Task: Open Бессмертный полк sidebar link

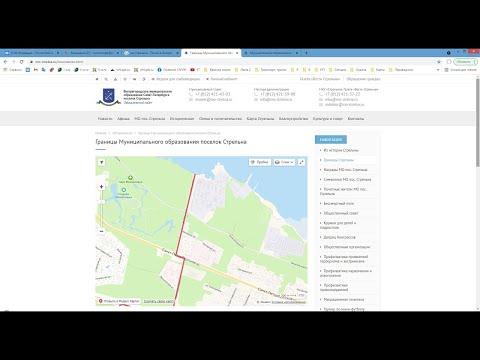Action: pyautogui.click(x=339, y=203)
